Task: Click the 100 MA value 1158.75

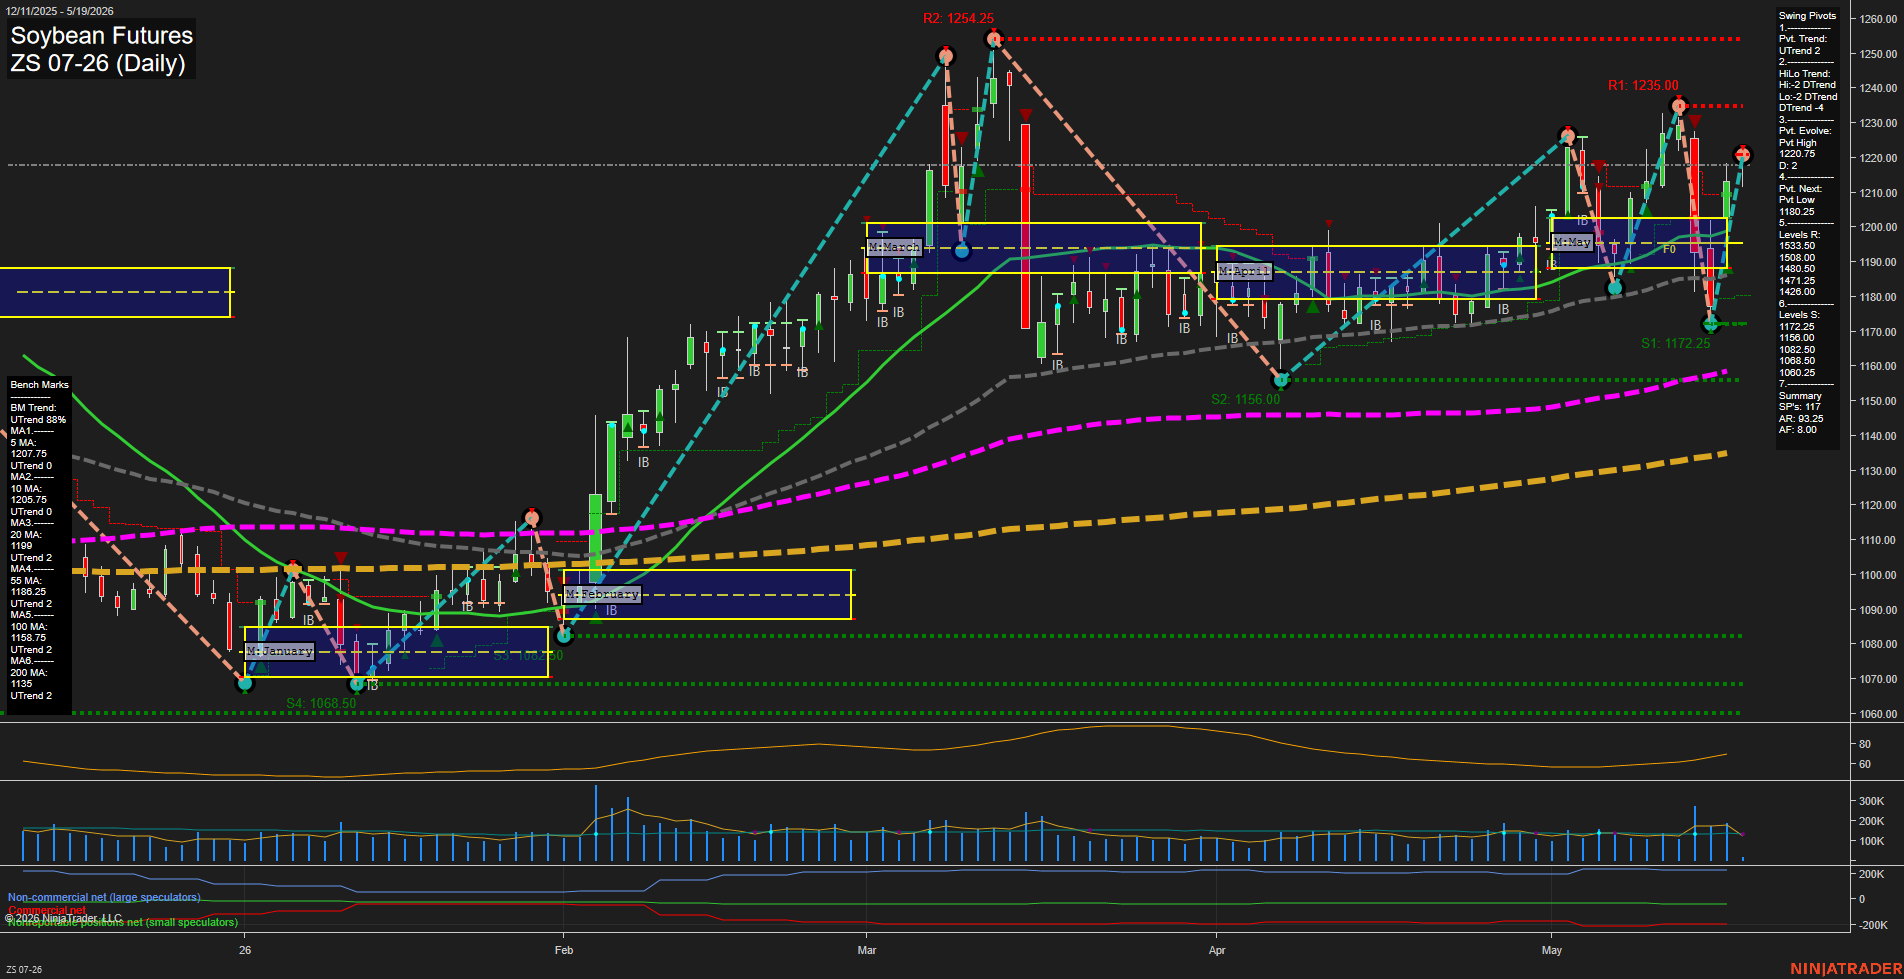Action: click(x=28, y=638)
